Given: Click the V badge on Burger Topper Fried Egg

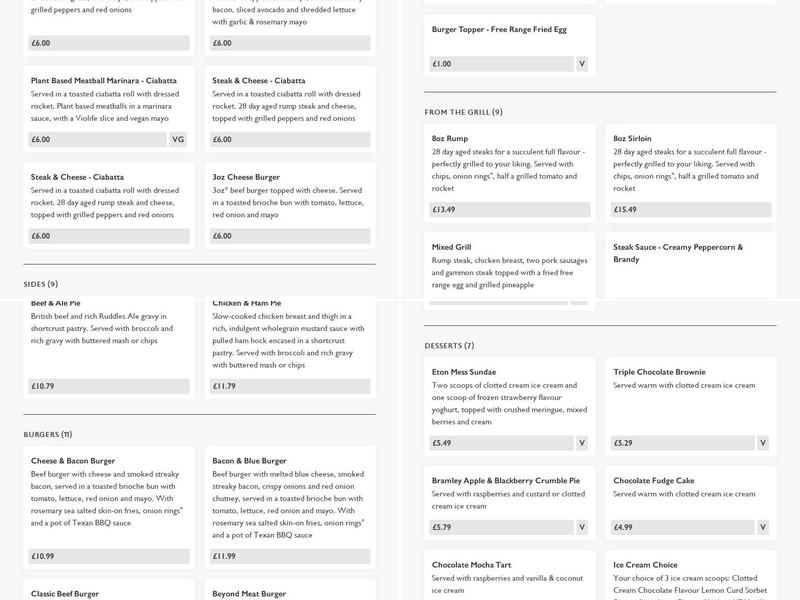Looking at the screenshot, I should point(582,64).
